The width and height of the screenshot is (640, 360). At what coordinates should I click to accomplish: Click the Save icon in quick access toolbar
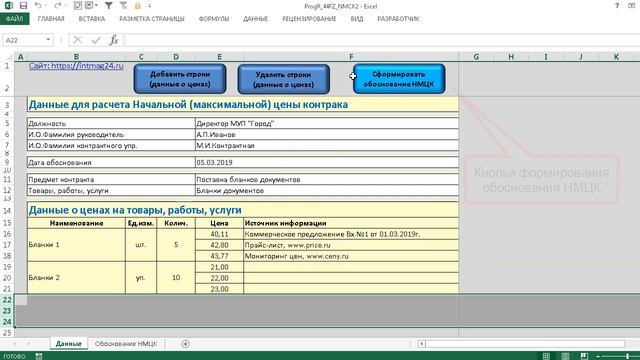coord(23,6)
